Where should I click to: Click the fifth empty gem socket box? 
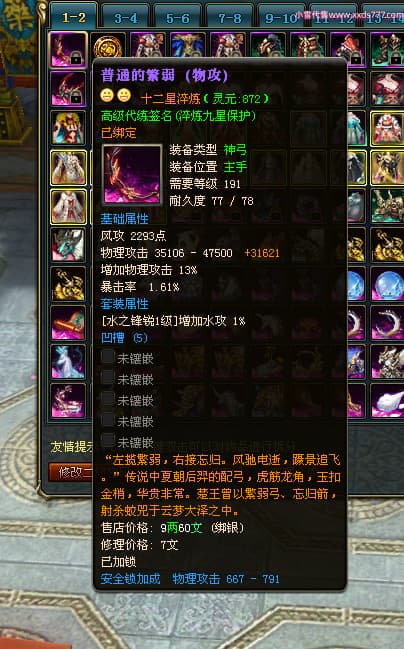click(x=108, y=440)
